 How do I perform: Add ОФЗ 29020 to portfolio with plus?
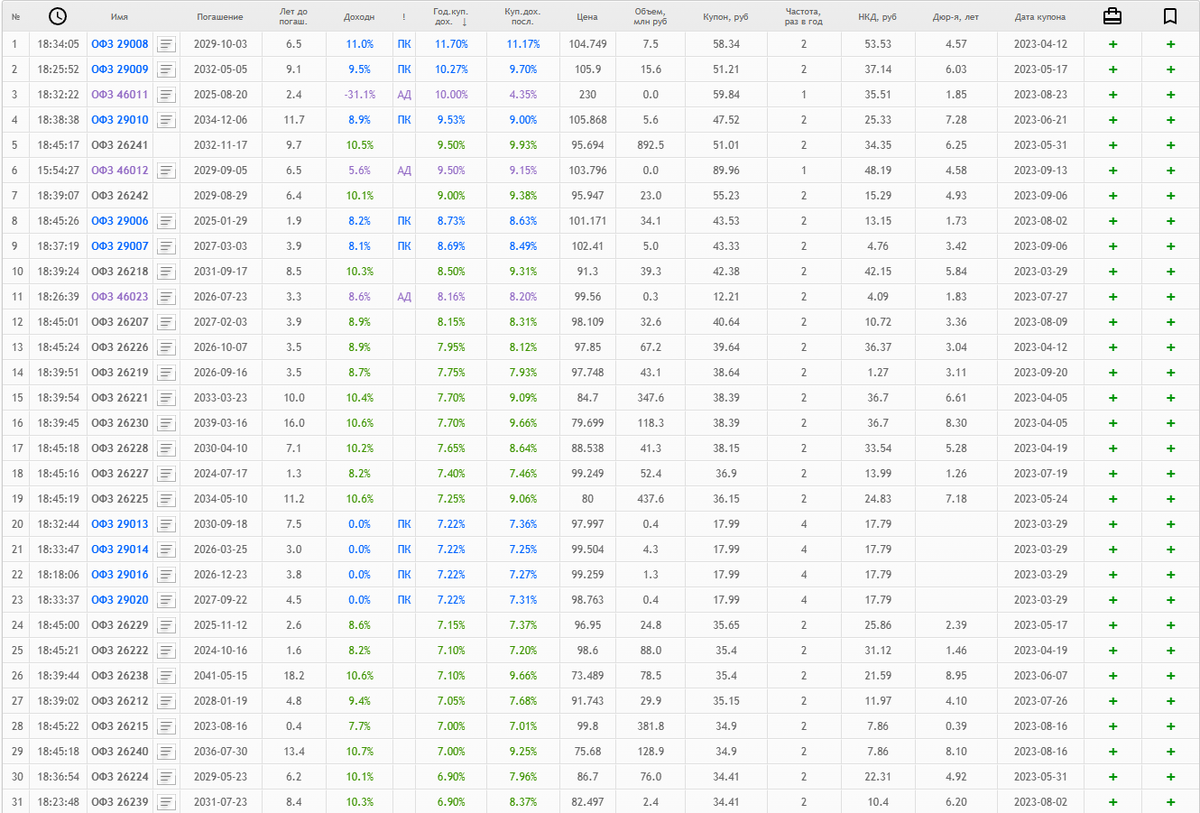tap(1111, 600)
